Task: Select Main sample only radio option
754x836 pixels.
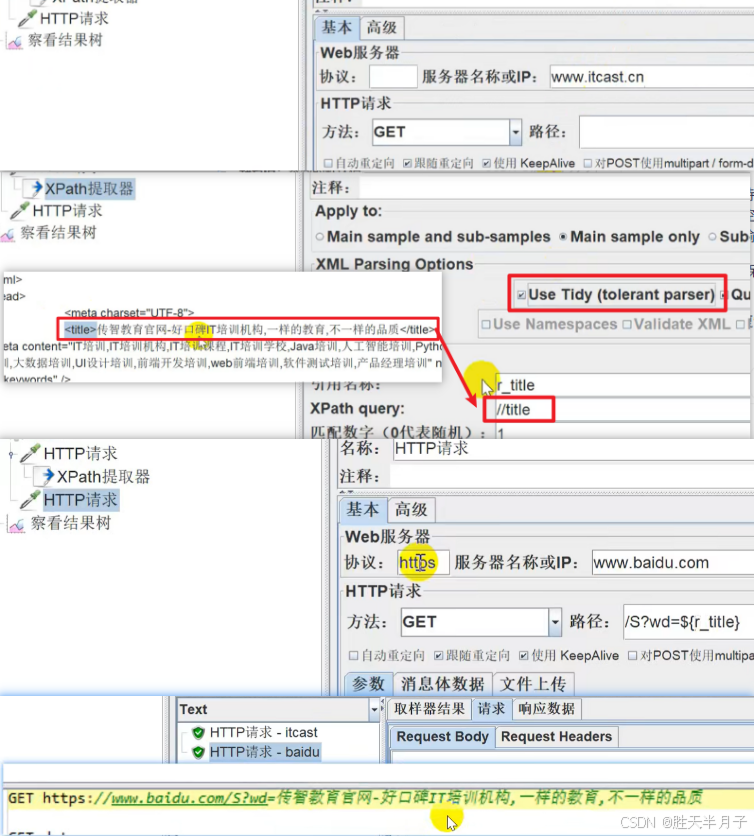Action: tap(563, 237)
